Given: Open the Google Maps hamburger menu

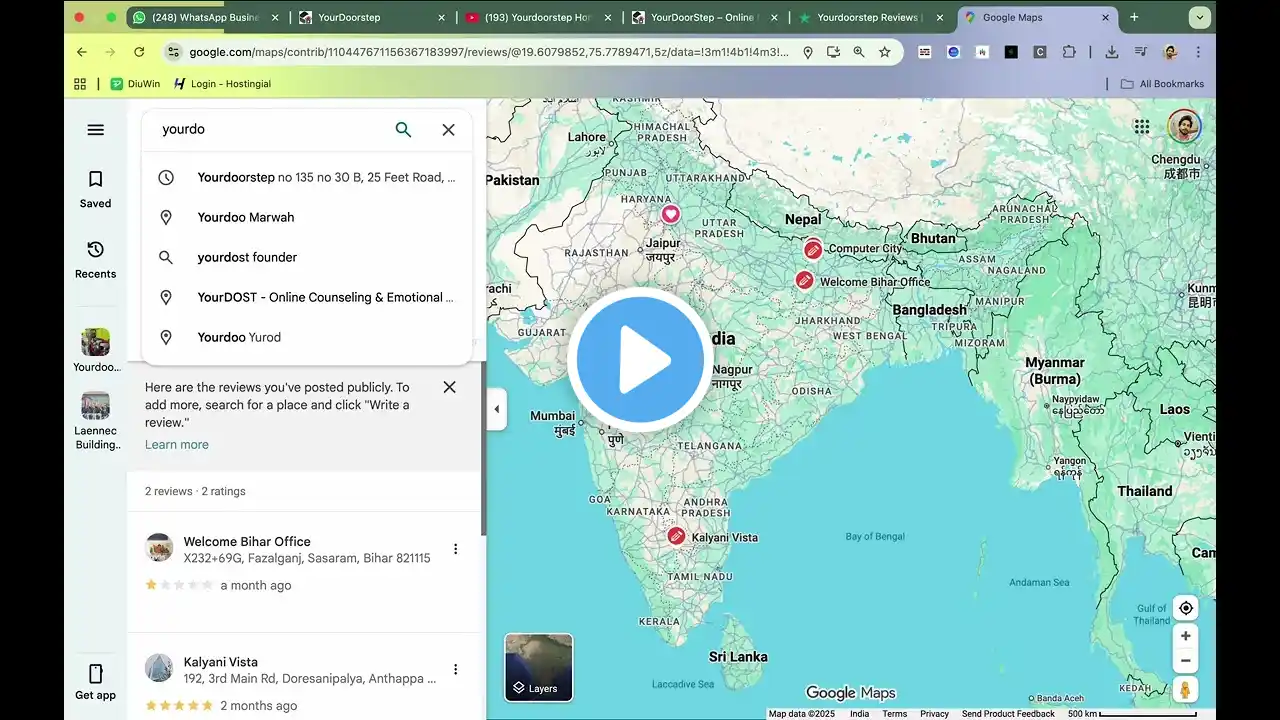Looking at the screenshot, I should [95, 130].
